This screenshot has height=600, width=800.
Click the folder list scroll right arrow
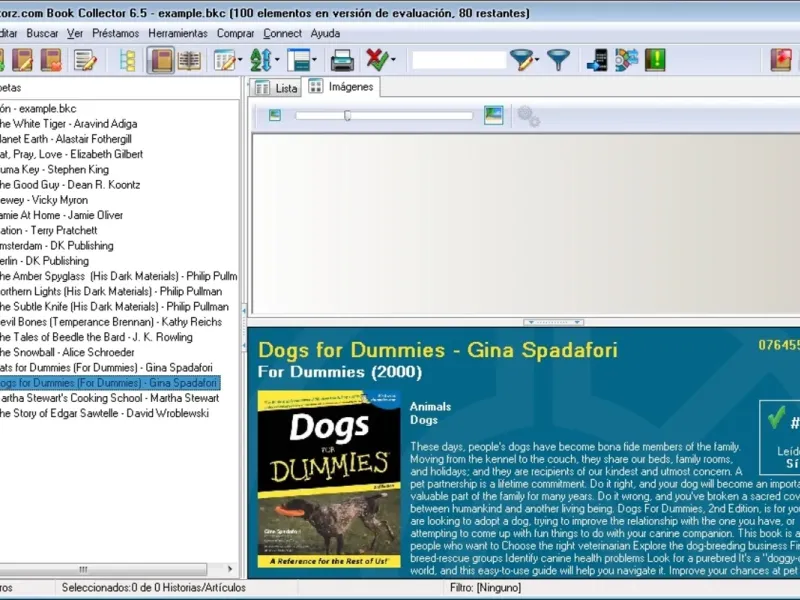click(x=230, y=569)
